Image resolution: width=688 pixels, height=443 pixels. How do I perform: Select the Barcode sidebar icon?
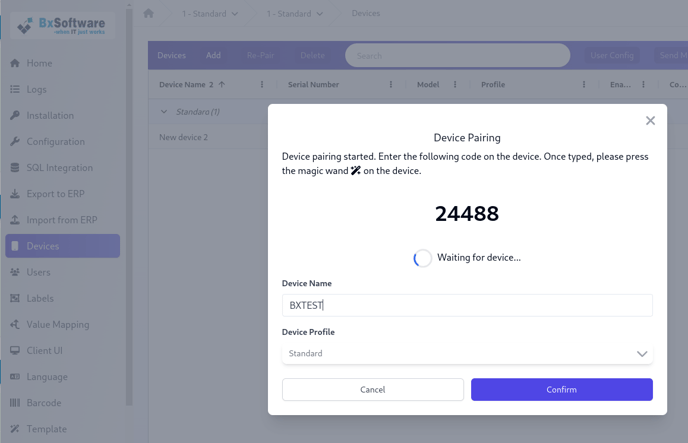[x=15, y=403]
